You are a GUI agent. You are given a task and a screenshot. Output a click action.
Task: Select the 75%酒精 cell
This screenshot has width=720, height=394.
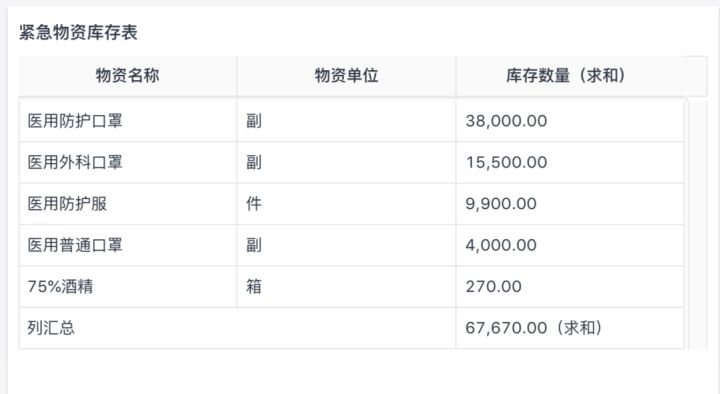pyautogui.click(x=128, y=287)
